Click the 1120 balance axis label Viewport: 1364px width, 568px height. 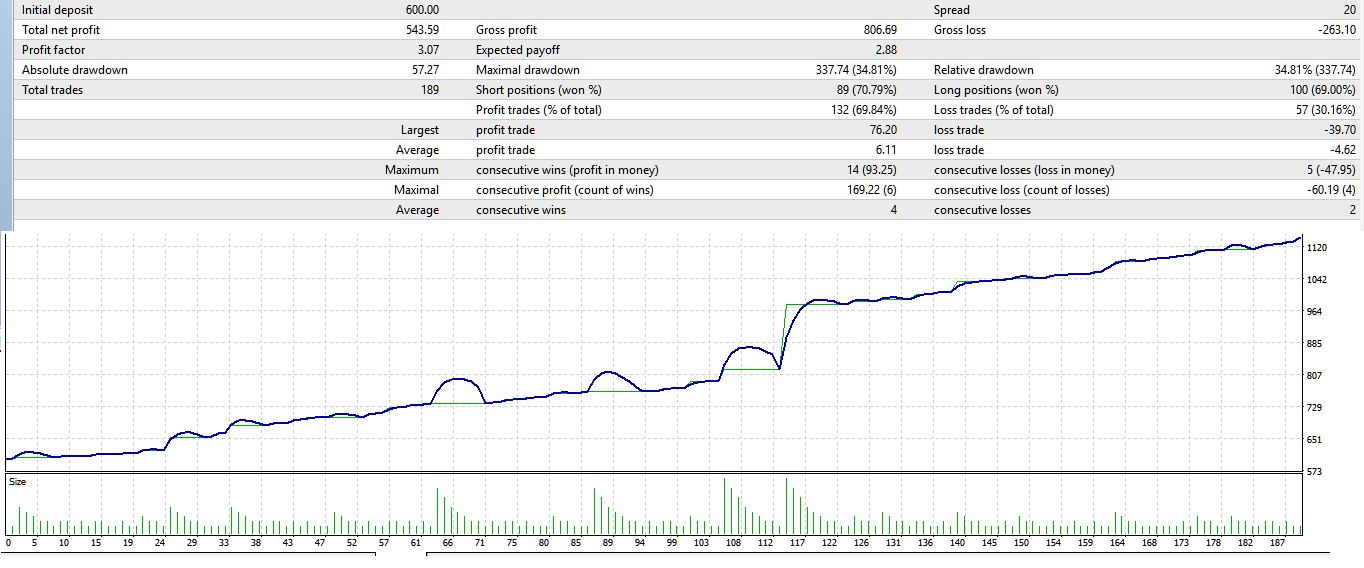1318,248
